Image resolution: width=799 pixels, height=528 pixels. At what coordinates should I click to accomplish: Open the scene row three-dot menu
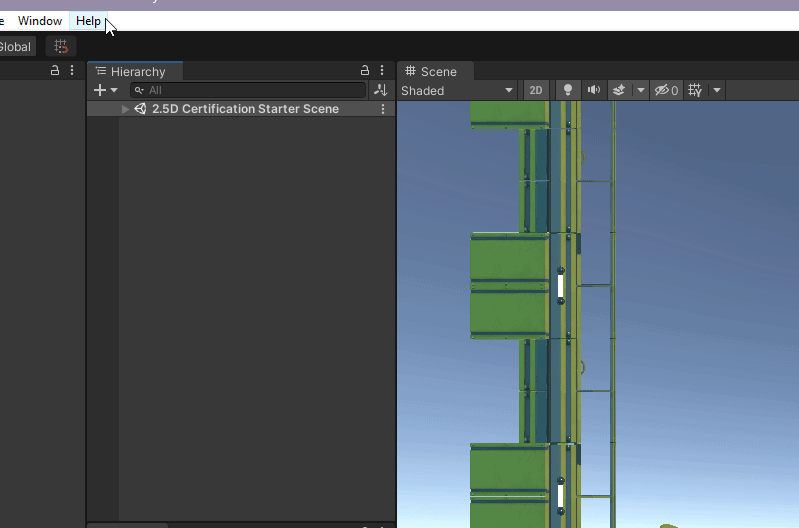pos(383,109)
